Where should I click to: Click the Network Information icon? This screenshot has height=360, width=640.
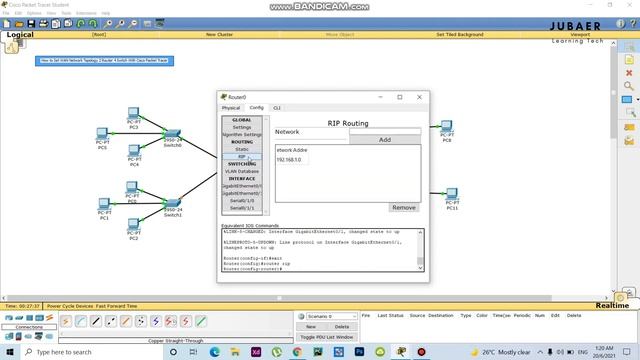(620, 24)
